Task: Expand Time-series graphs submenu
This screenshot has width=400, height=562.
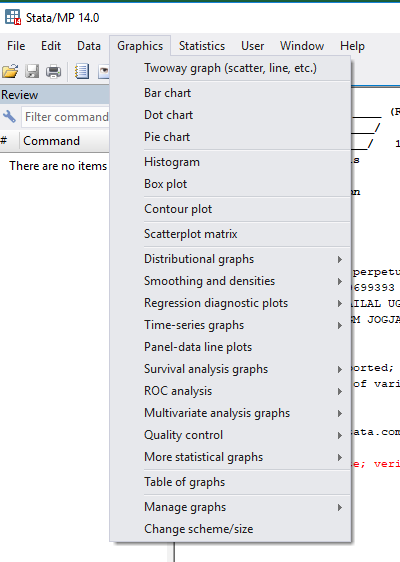Action: [230, 325]
